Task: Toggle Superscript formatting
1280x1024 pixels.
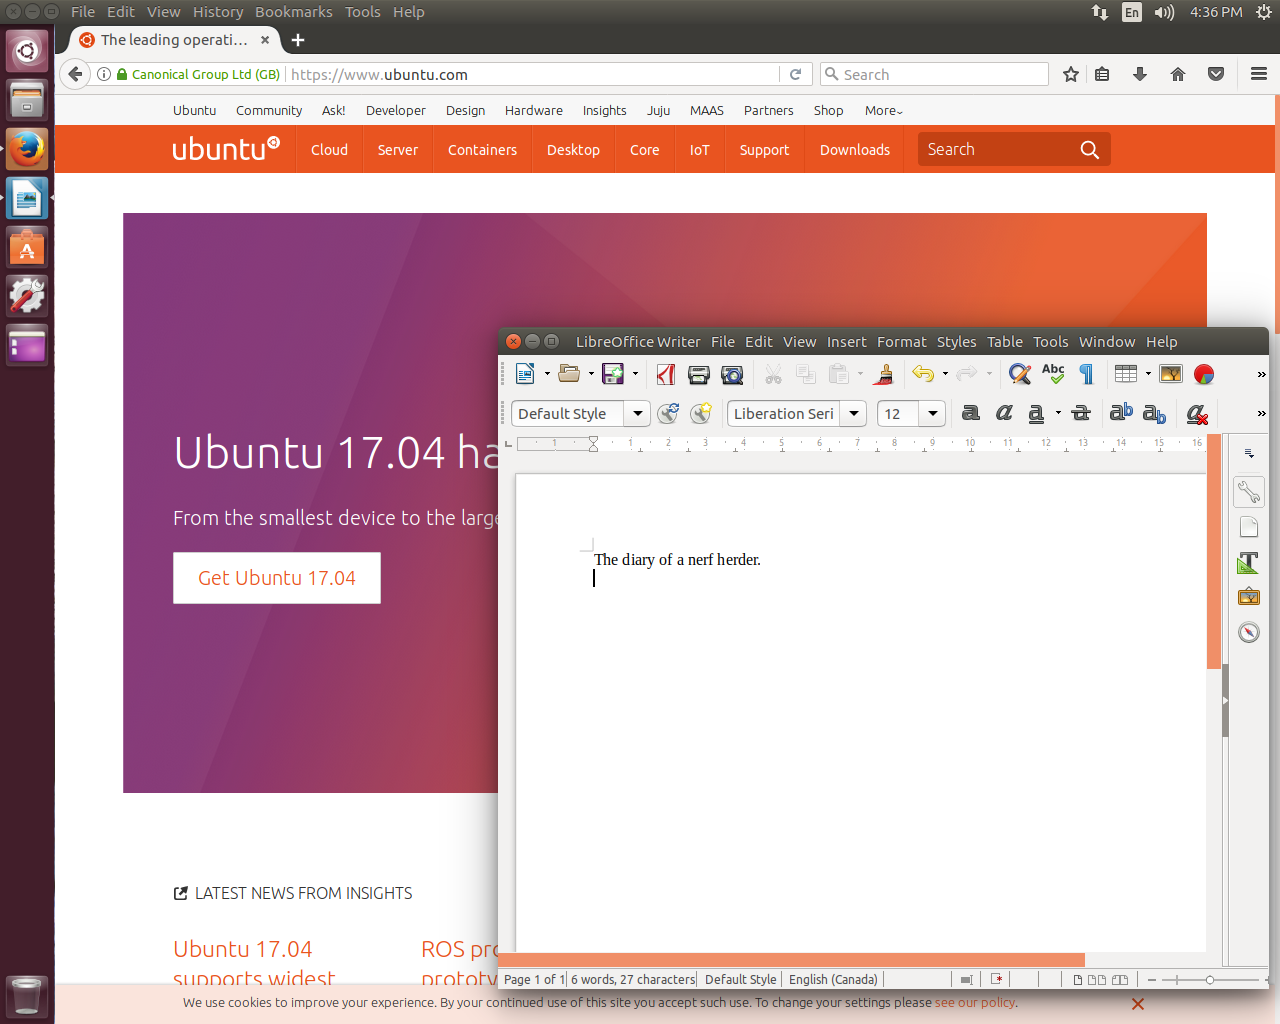Action: 1121,413
